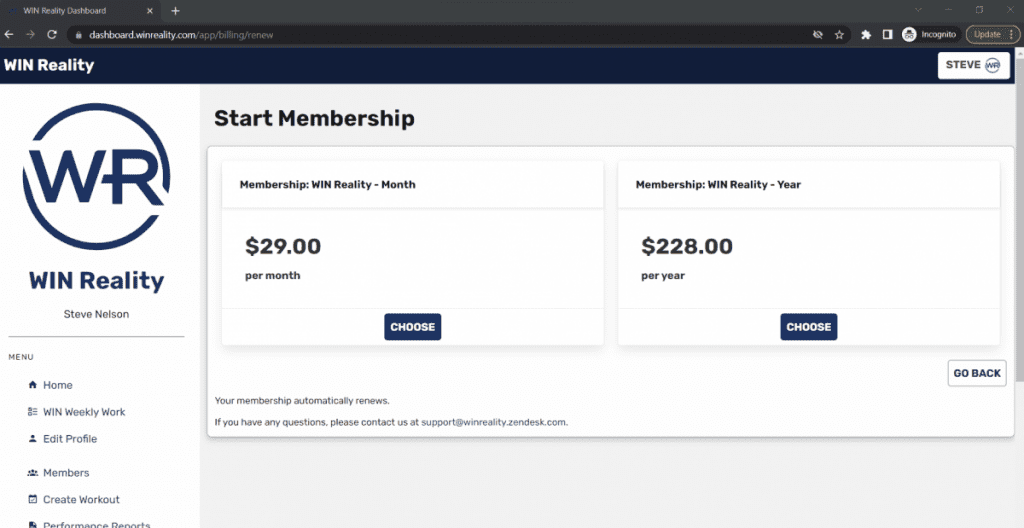Viewport: 1024px width, 528px height.
Task: Click the Chrome Update button
Action: point(992,35)
